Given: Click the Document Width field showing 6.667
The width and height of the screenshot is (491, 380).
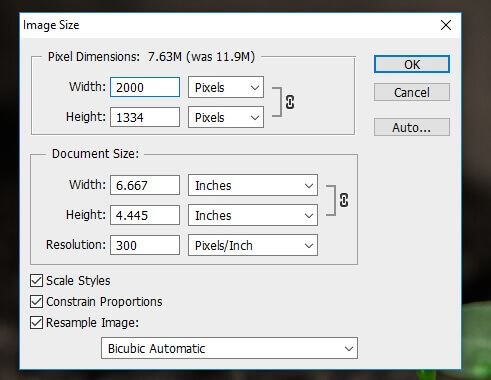Looking at the screenshot, I should [145, 185].
